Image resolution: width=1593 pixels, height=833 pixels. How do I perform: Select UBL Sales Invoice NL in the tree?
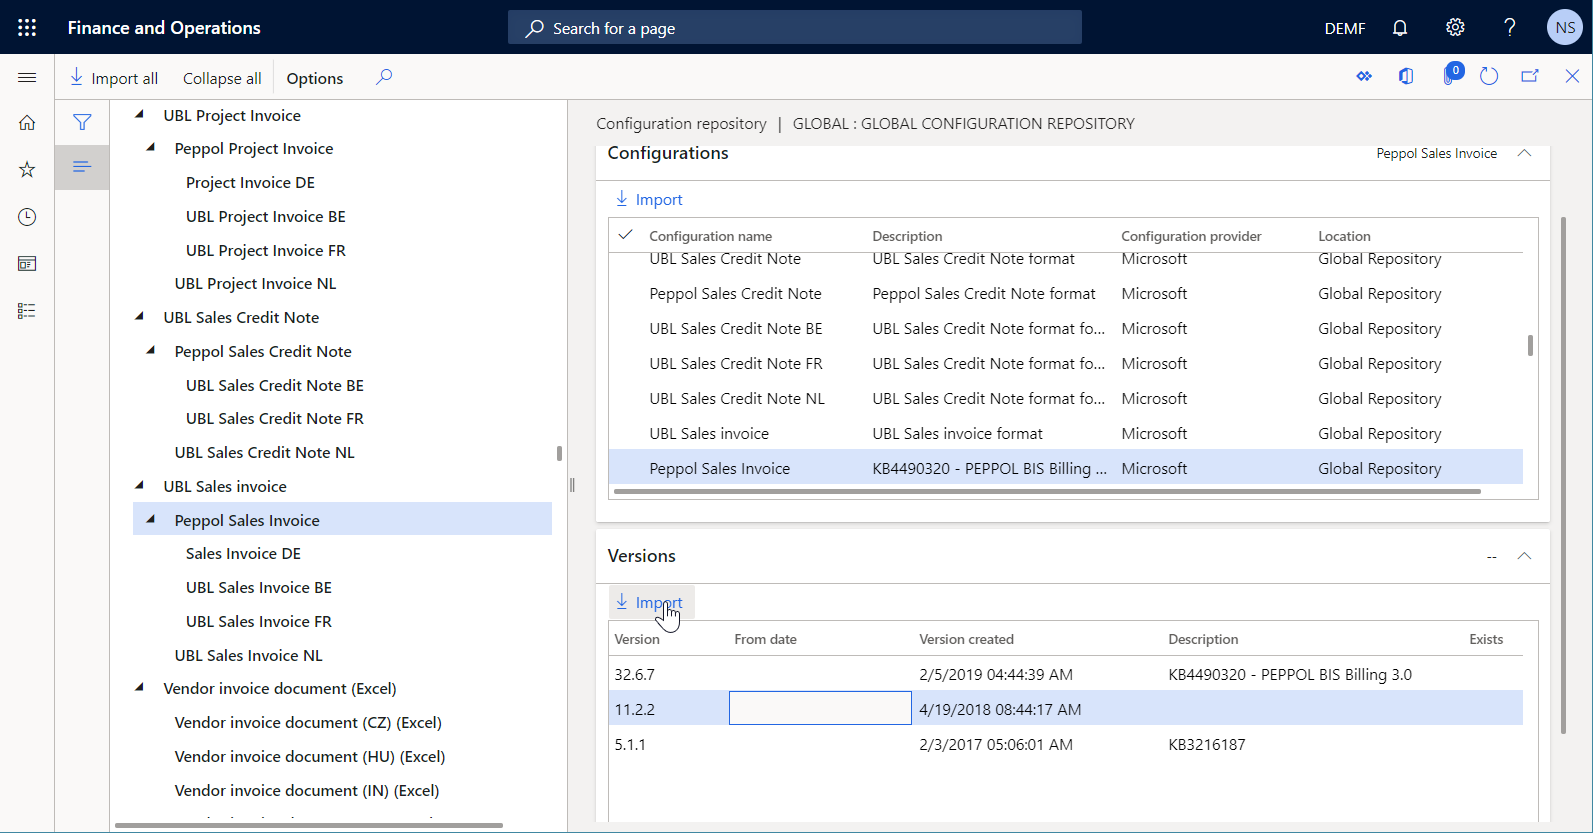[248, 655]
